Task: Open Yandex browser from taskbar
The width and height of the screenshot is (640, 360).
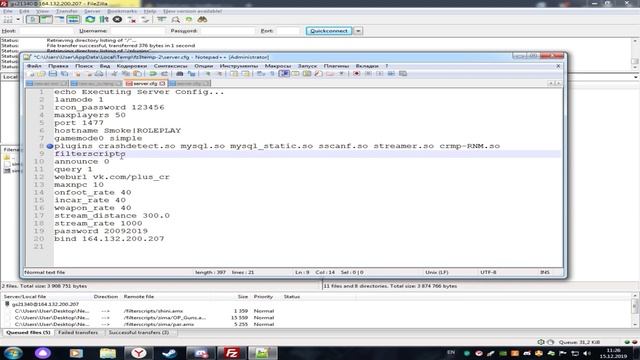Action: [138, 353]
